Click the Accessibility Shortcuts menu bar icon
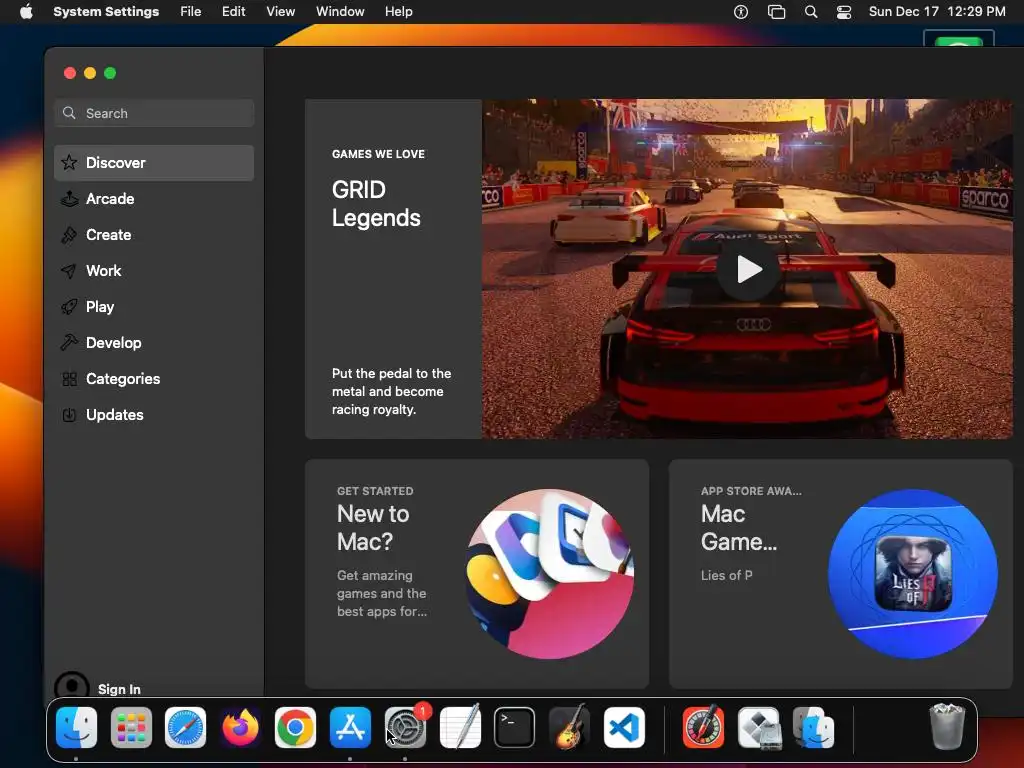The height and width of the screenshot is (768, 1024). (741, 11)
